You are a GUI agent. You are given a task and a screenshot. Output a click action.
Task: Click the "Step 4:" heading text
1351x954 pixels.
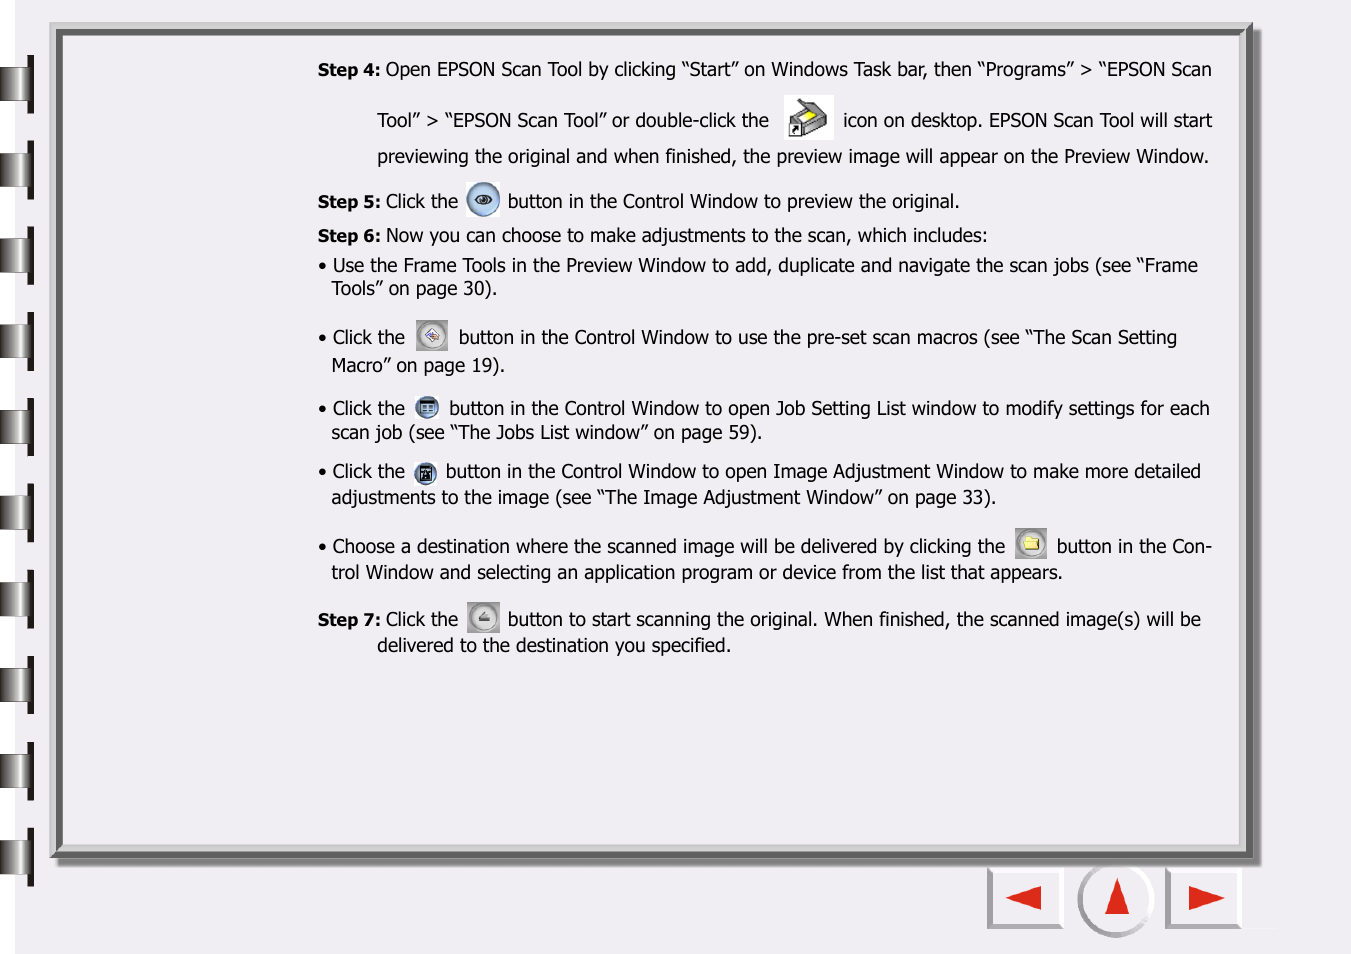pos(349,70)
